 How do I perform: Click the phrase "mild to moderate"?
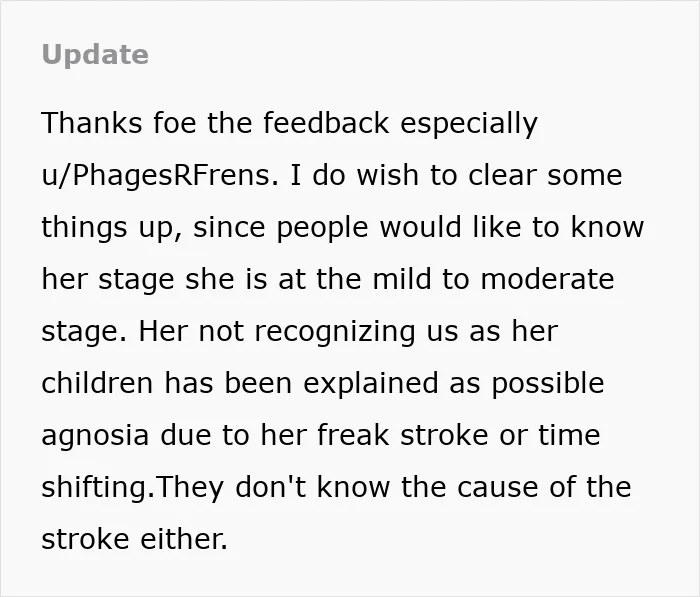[x=493, y=279]
